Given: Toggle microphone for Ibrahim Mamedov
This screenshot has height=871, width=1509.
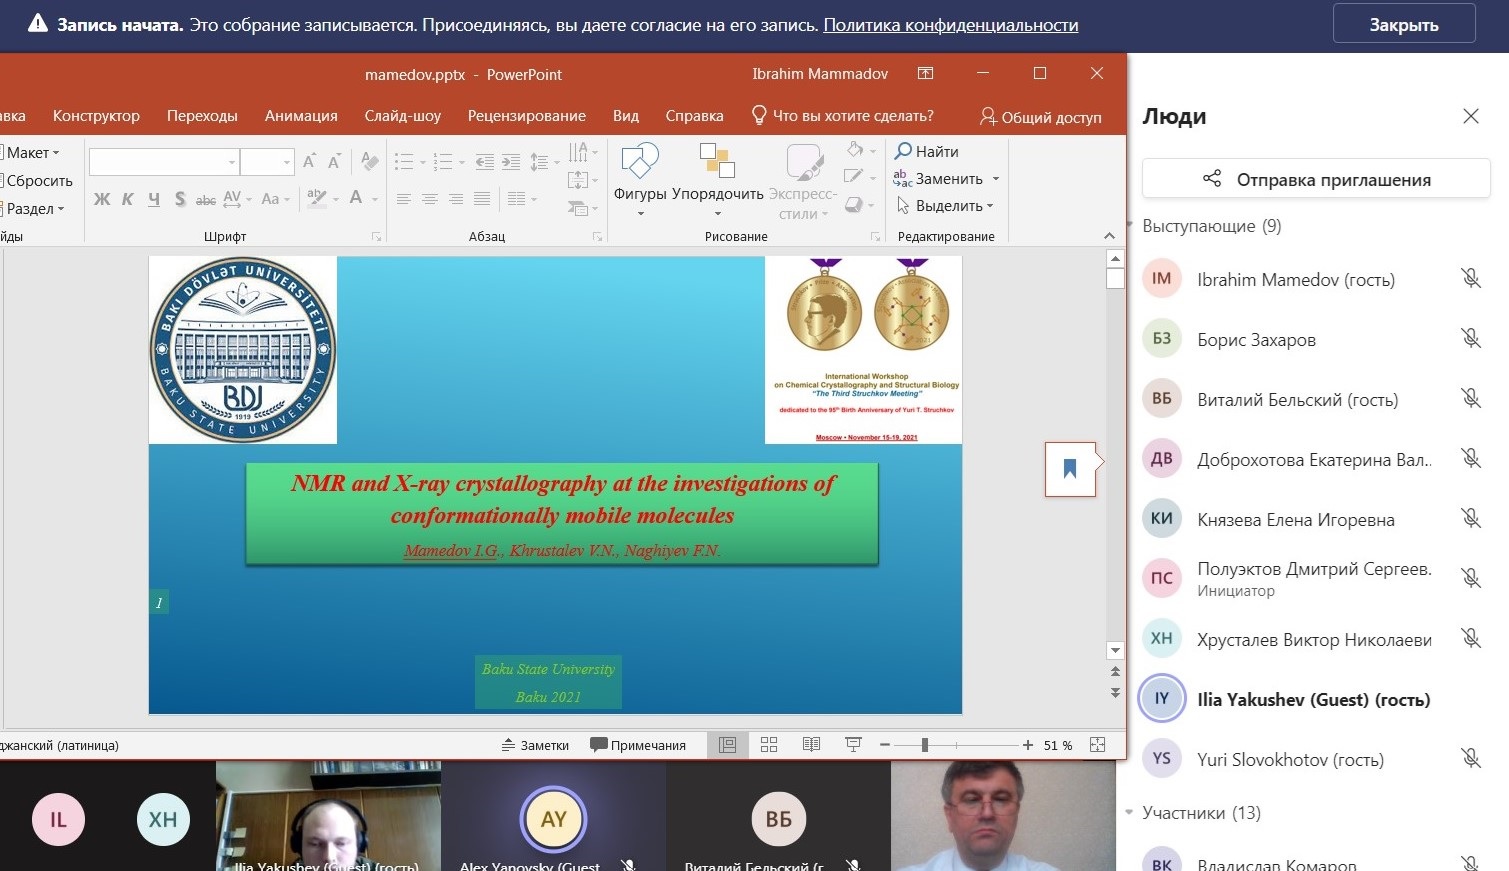Looking at the screenshot, I should (x=1470, y=279).
